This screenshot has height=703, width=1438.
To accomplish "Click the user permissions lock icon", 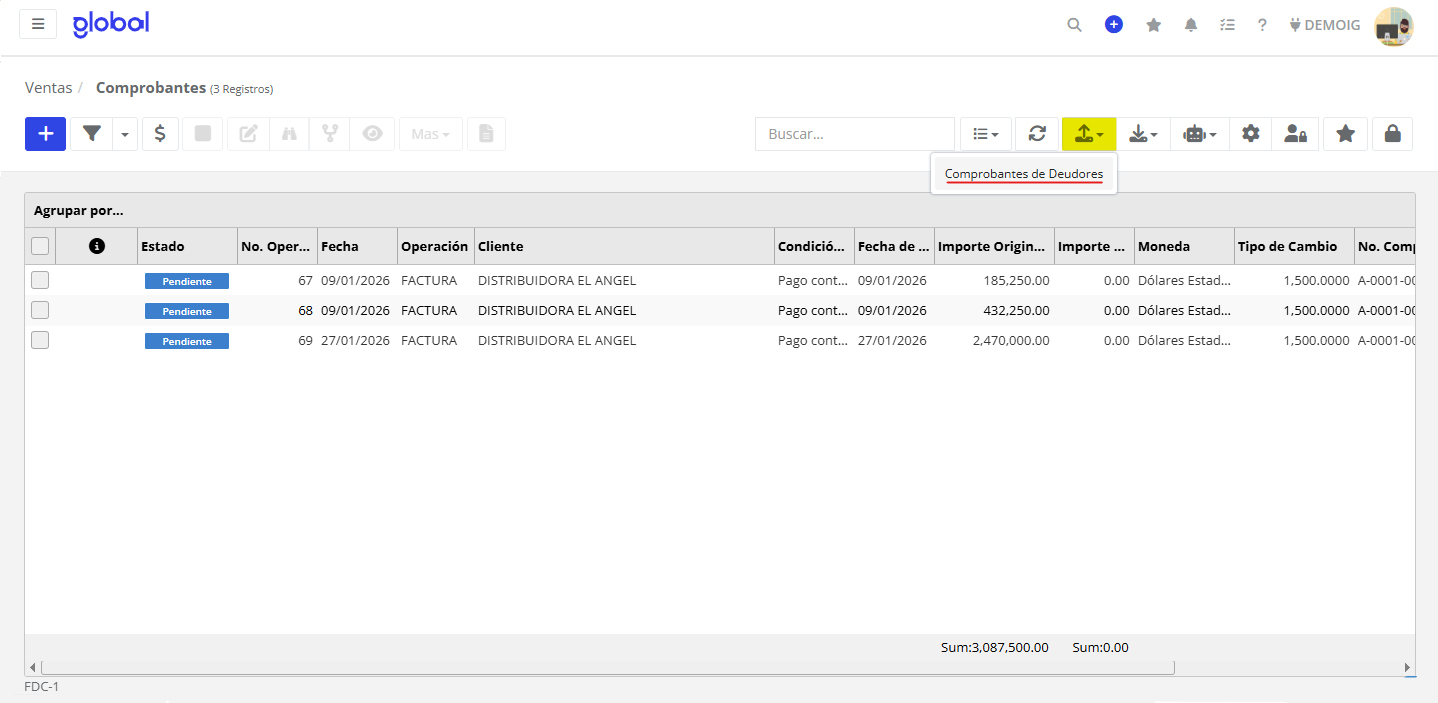I will (1295, 134).
